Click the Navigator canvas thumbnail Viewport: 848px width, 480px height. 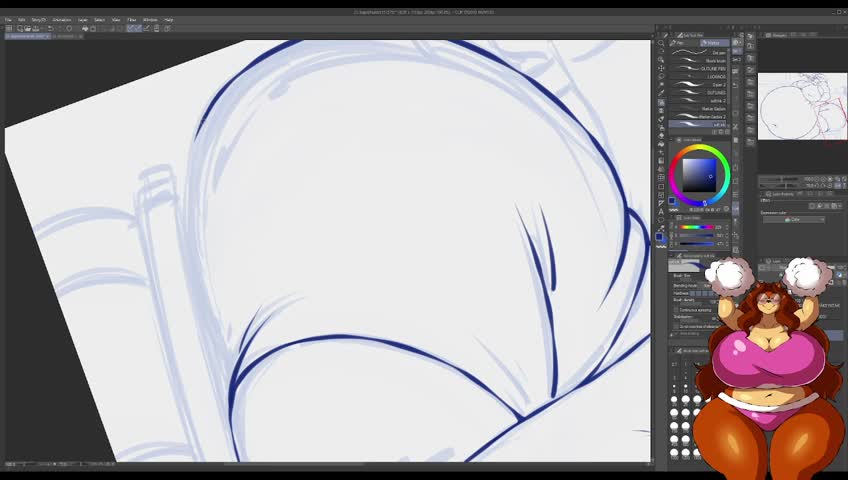pyautogui.click(x=802, y=106)
